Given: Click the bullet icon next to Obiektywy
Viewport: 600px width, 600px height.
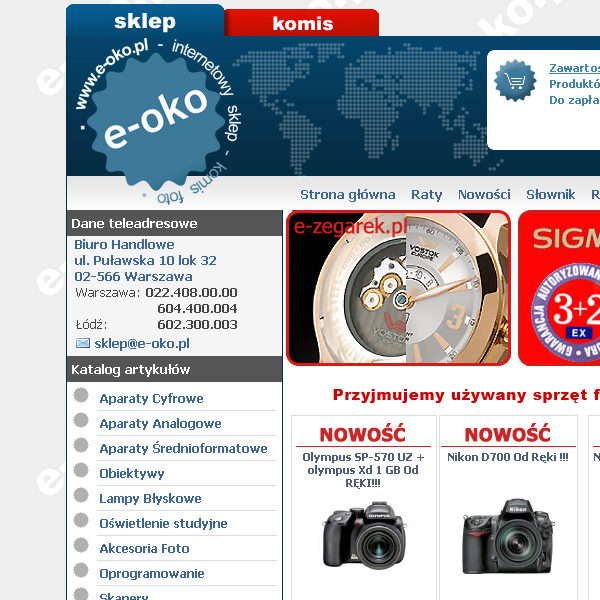Looking at the screenshot, I should coord(81,470).
